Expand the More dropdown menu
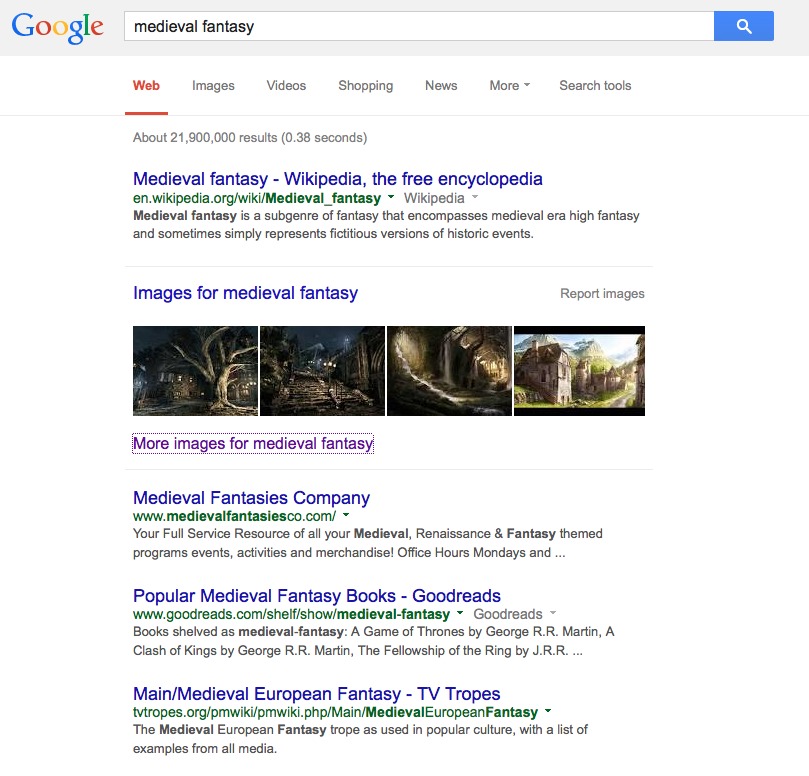Viewport: 809px width, 776px height. (x=509, y=86)
